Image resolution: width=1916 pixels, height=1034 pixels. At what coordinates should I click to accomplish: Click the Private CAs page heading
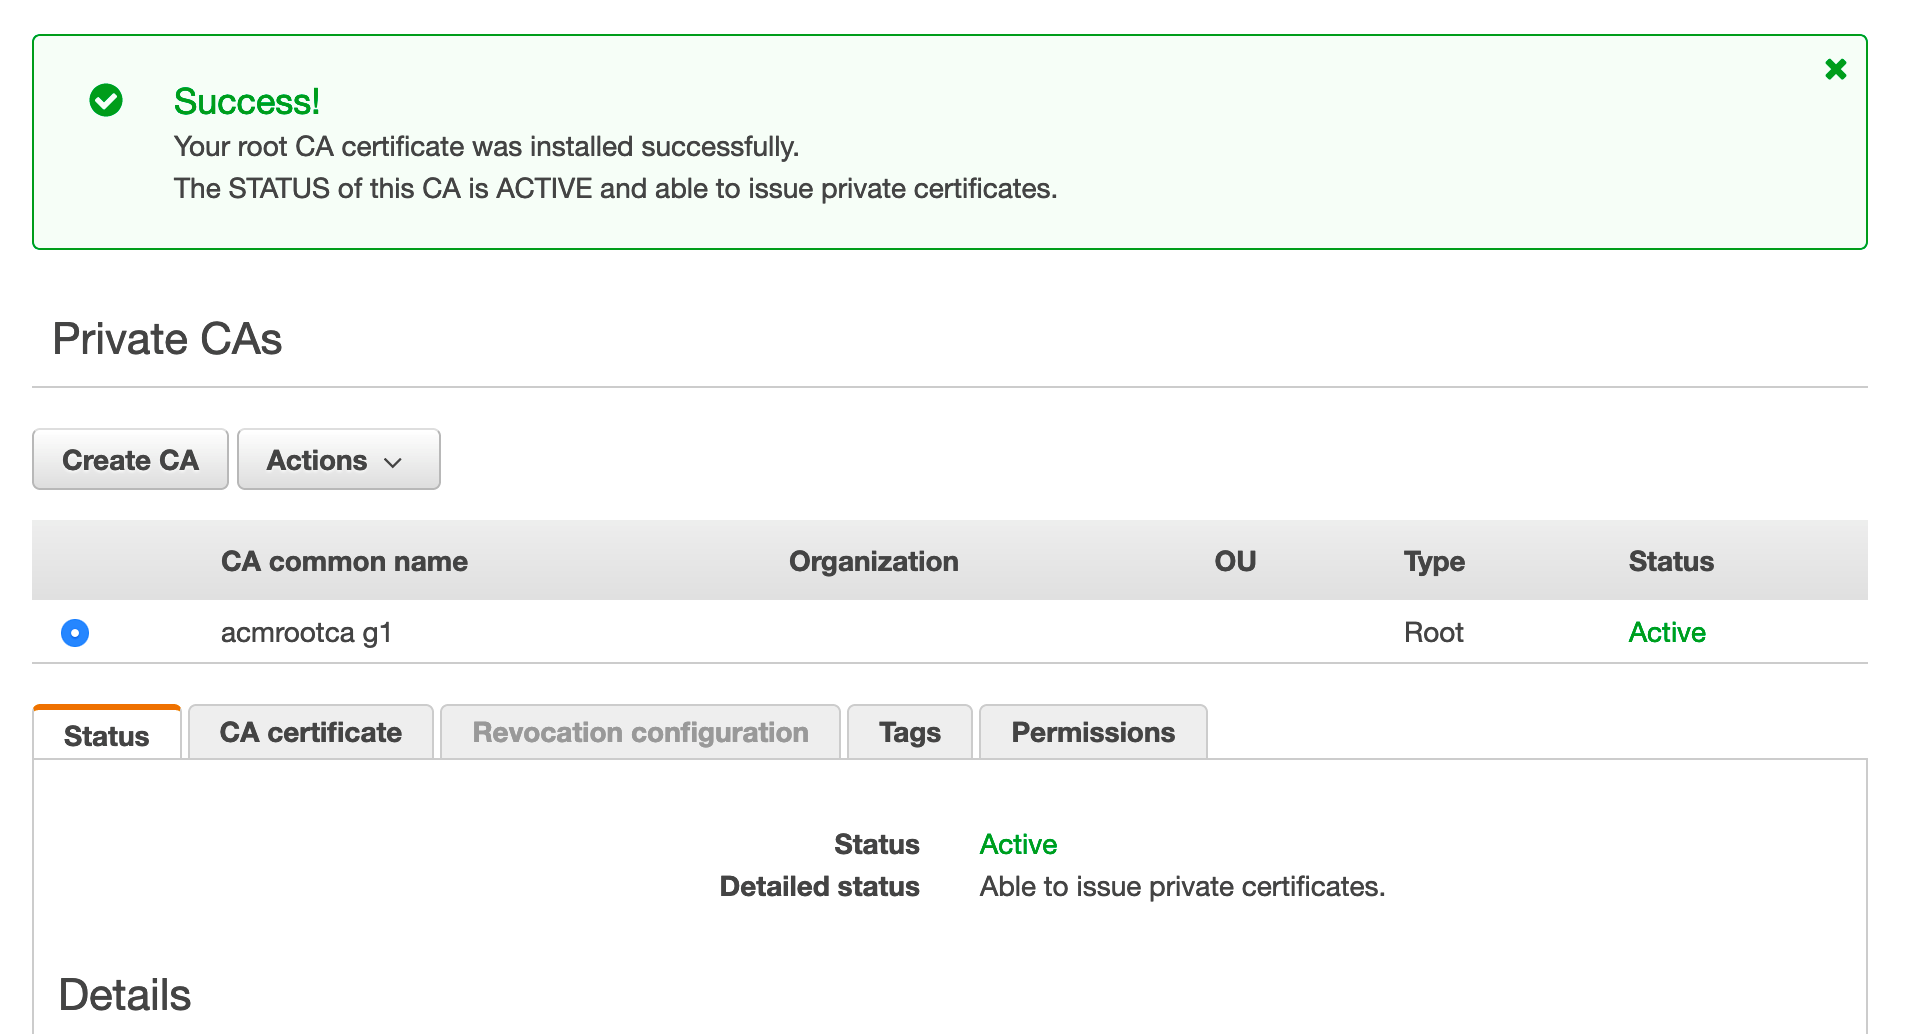coord(167,339)
